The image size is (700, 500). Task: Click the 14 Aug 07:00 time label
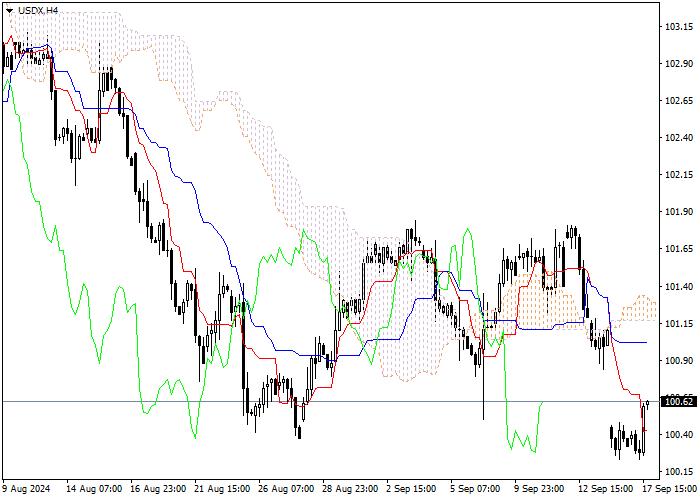coord(94,489)
